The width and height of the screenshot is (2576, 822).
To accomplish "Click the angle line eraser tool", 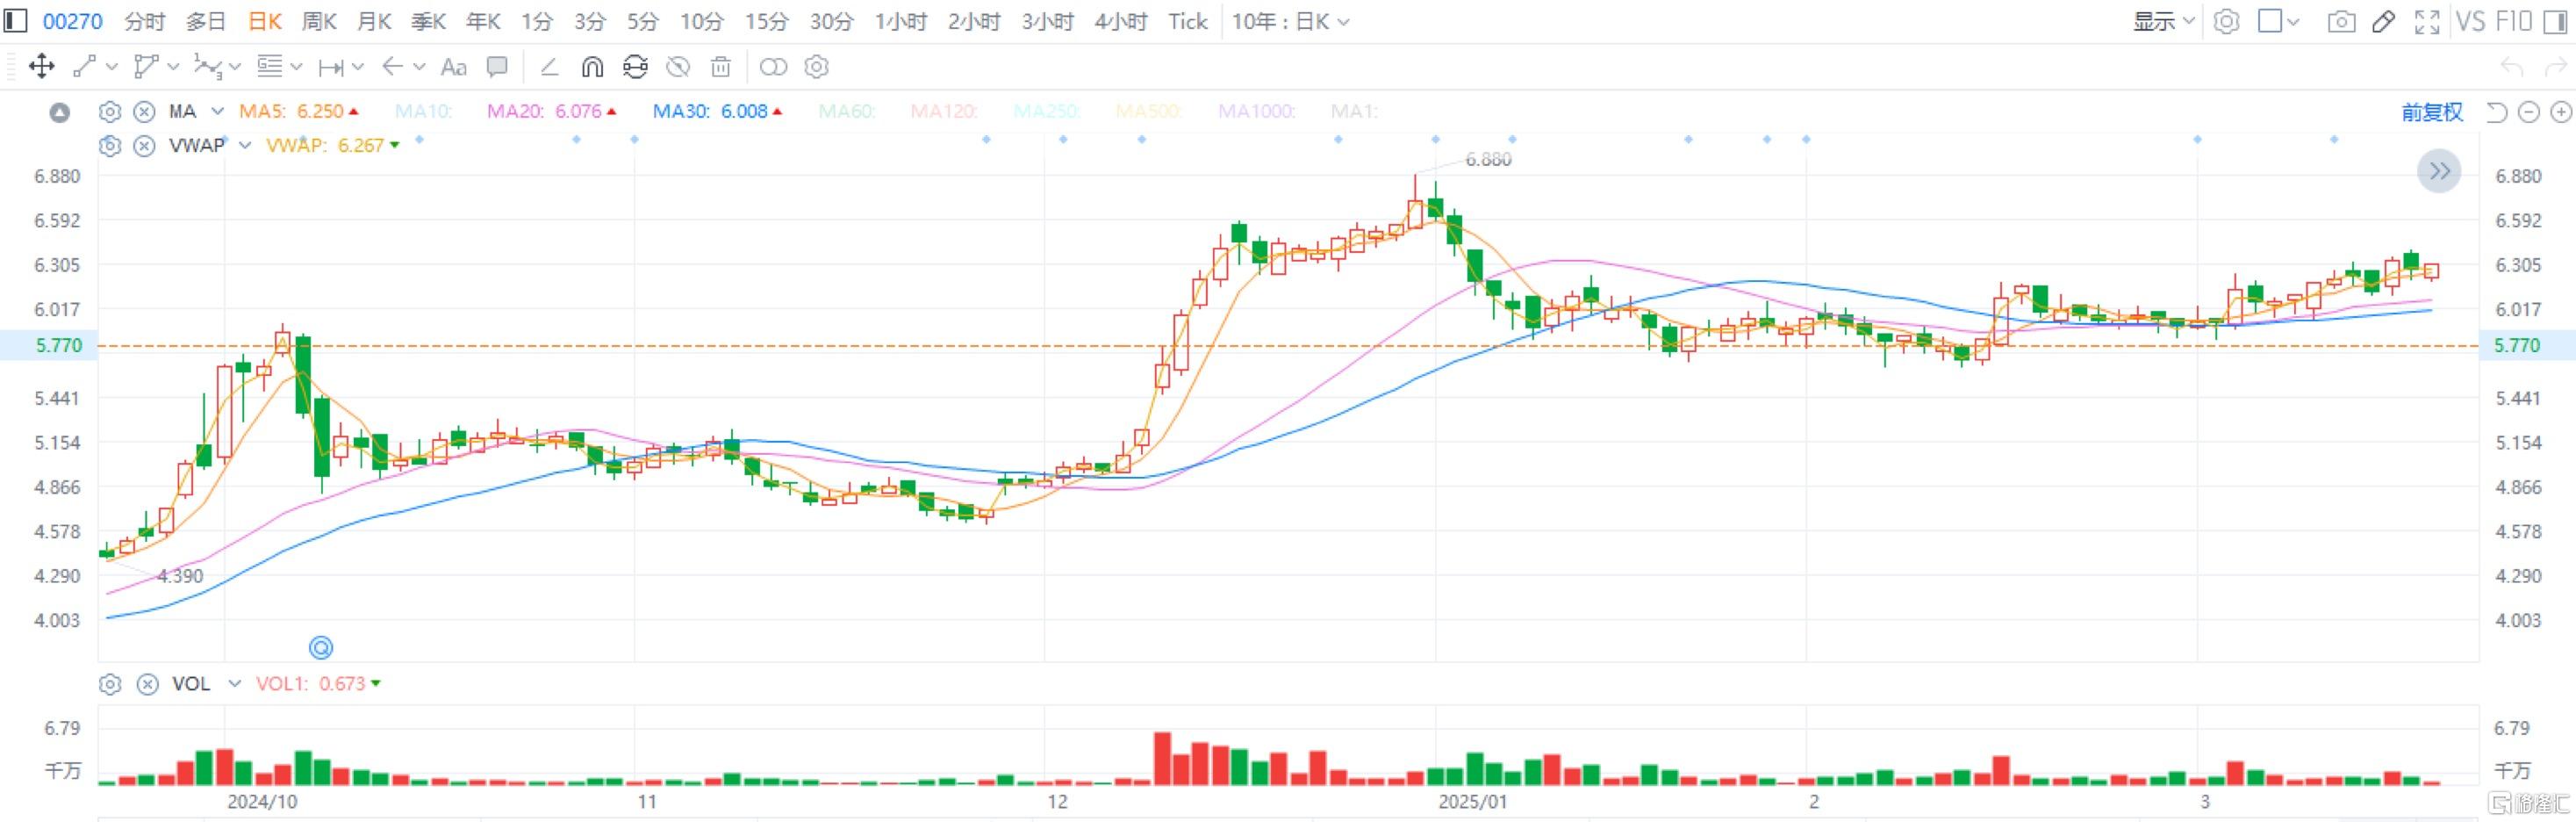I will pos(549,67).
